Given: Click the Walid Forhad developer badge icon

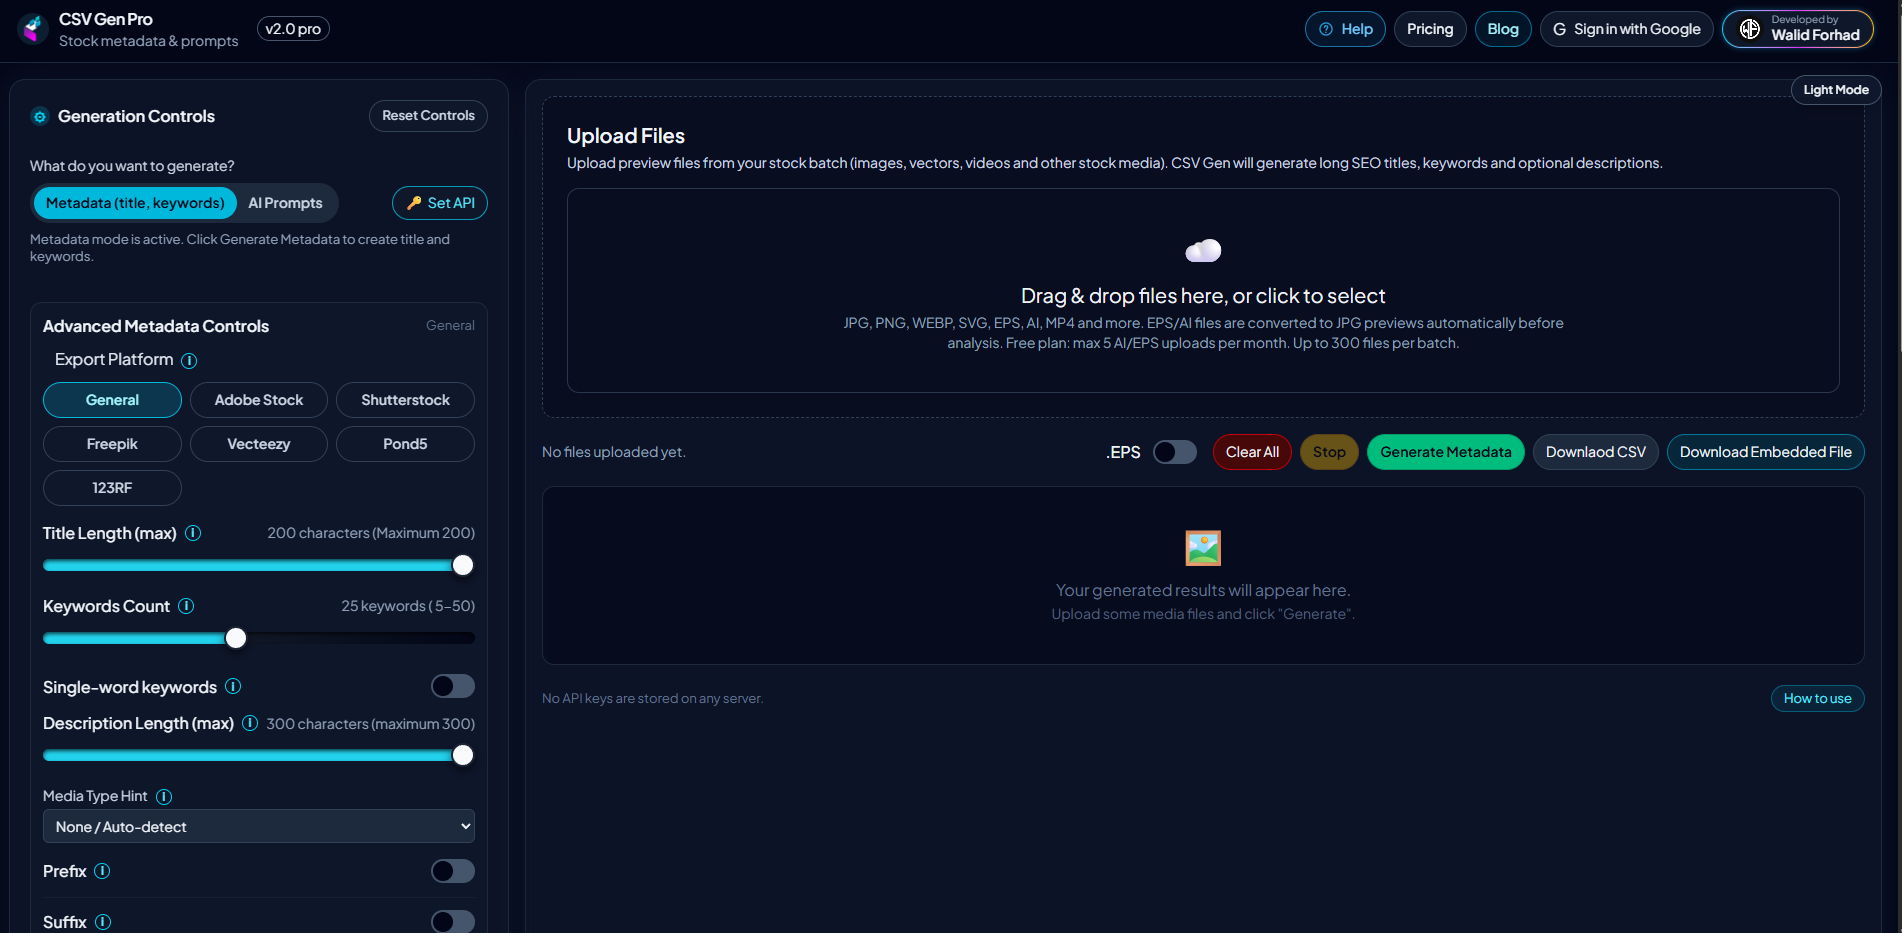Looking at the screenshot, I should click(x=1749, y=29).
